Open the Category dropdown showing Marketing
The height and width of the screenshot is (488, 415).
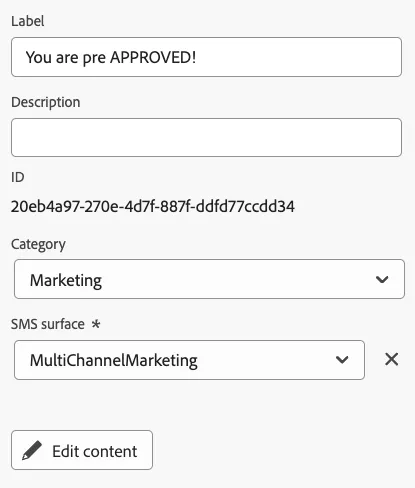[x=209, y=279]
